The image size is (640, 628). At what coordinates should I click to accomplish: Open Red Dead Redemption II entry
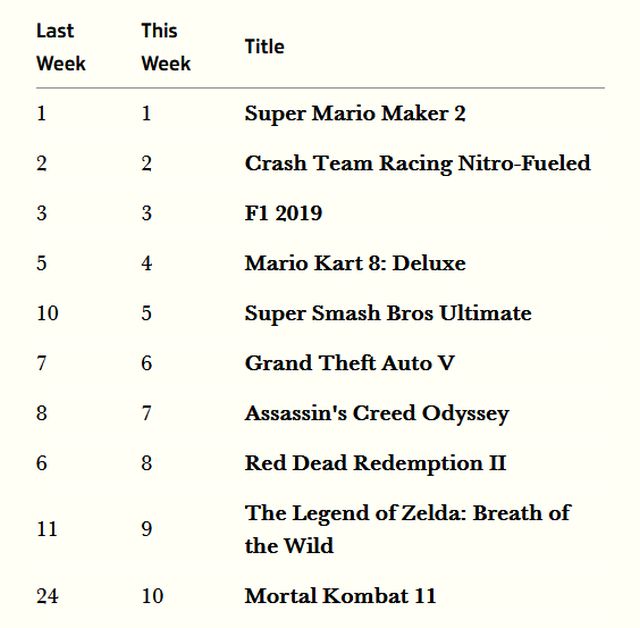click(x=375, y=463)
